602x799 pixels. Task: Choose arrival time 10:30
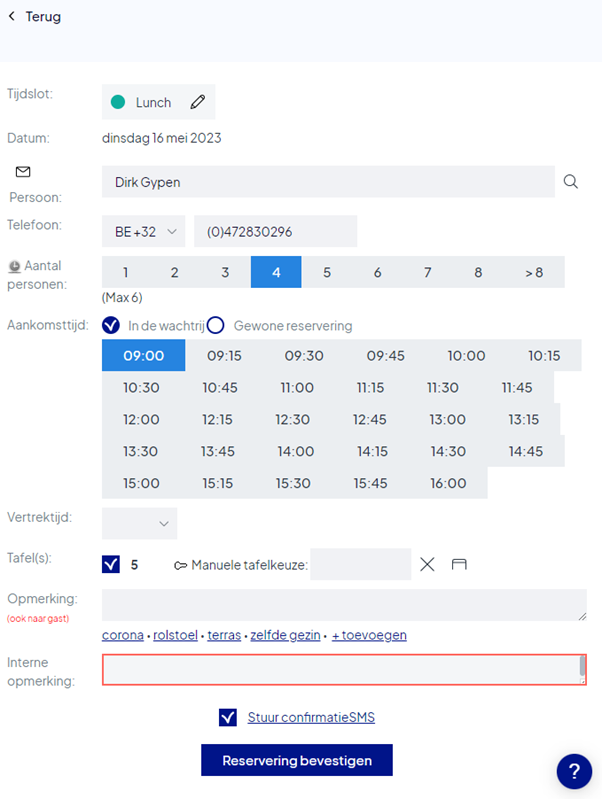tap(141, 387)
